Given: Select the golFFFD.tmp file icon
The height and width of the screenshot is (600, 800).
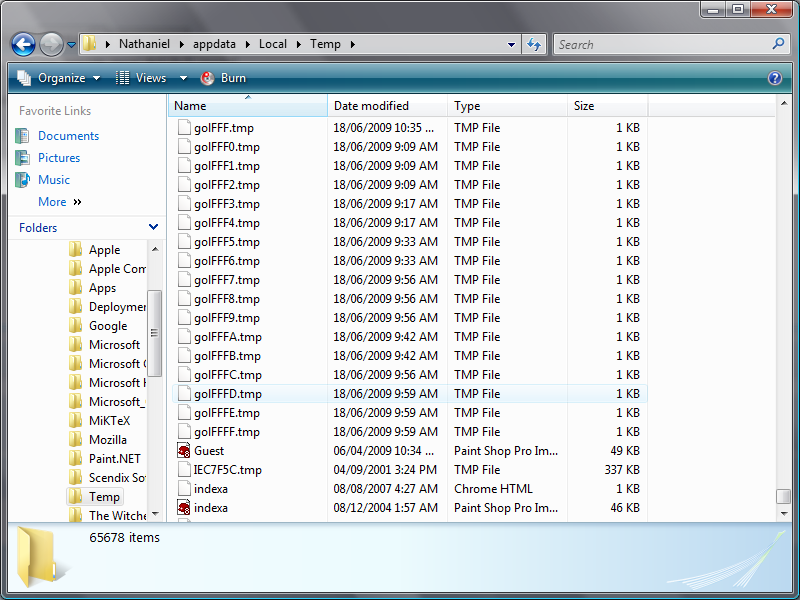Looking at the screenshot, I should click(184, 393).
